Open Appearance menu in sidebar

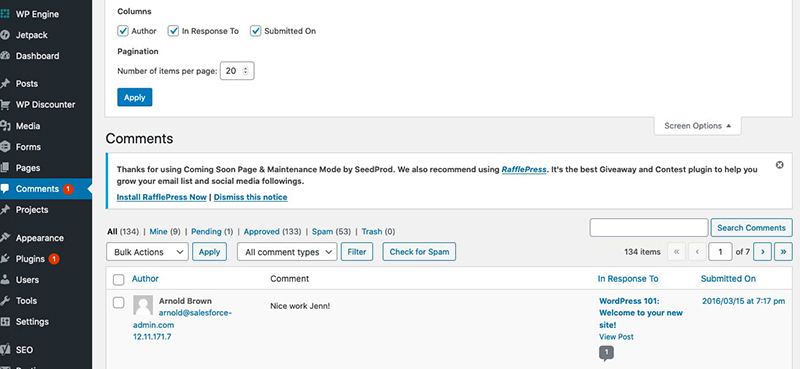coord(40,238)
